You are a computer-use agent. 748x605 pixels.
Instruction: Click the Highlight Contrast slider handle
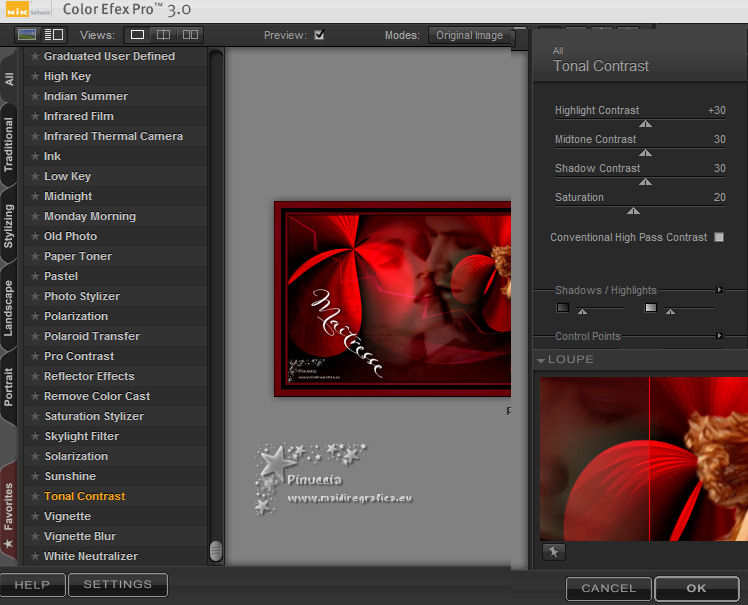click(645, 124)
